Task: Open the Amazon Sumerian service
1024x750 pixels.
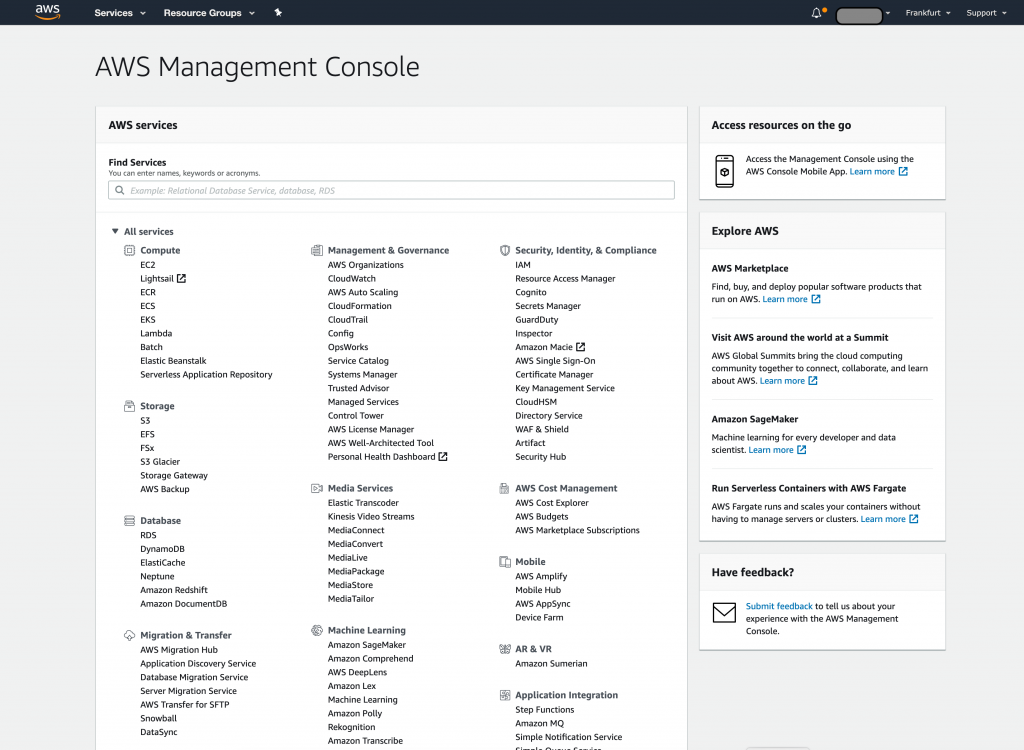Action: (551, 663)
